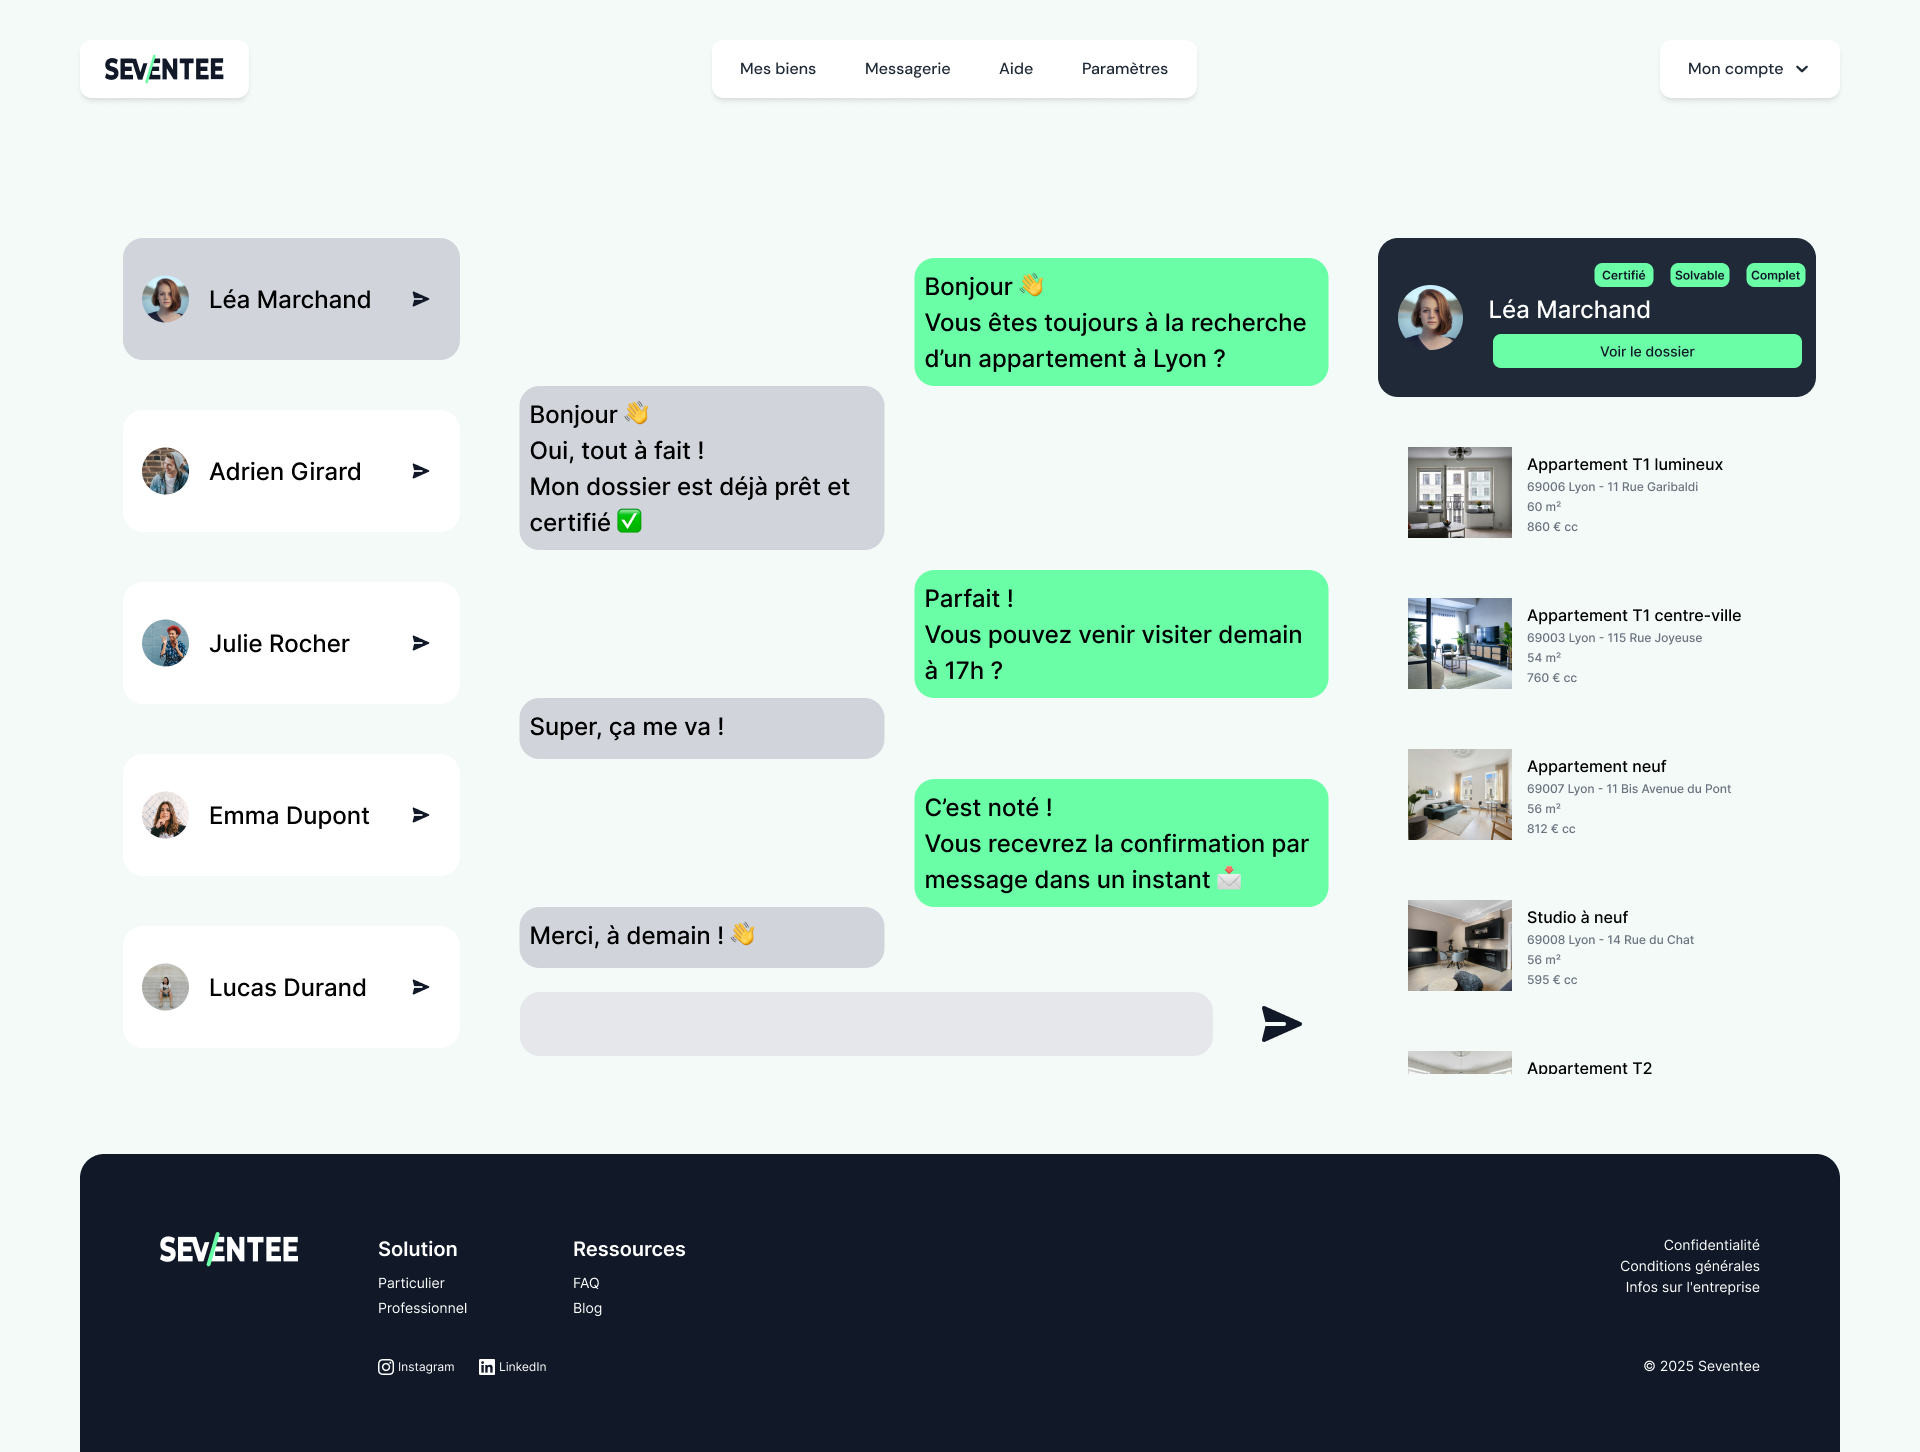Click the Voir le dossier button
1920x1452 pixels.
coord(1646,351)
